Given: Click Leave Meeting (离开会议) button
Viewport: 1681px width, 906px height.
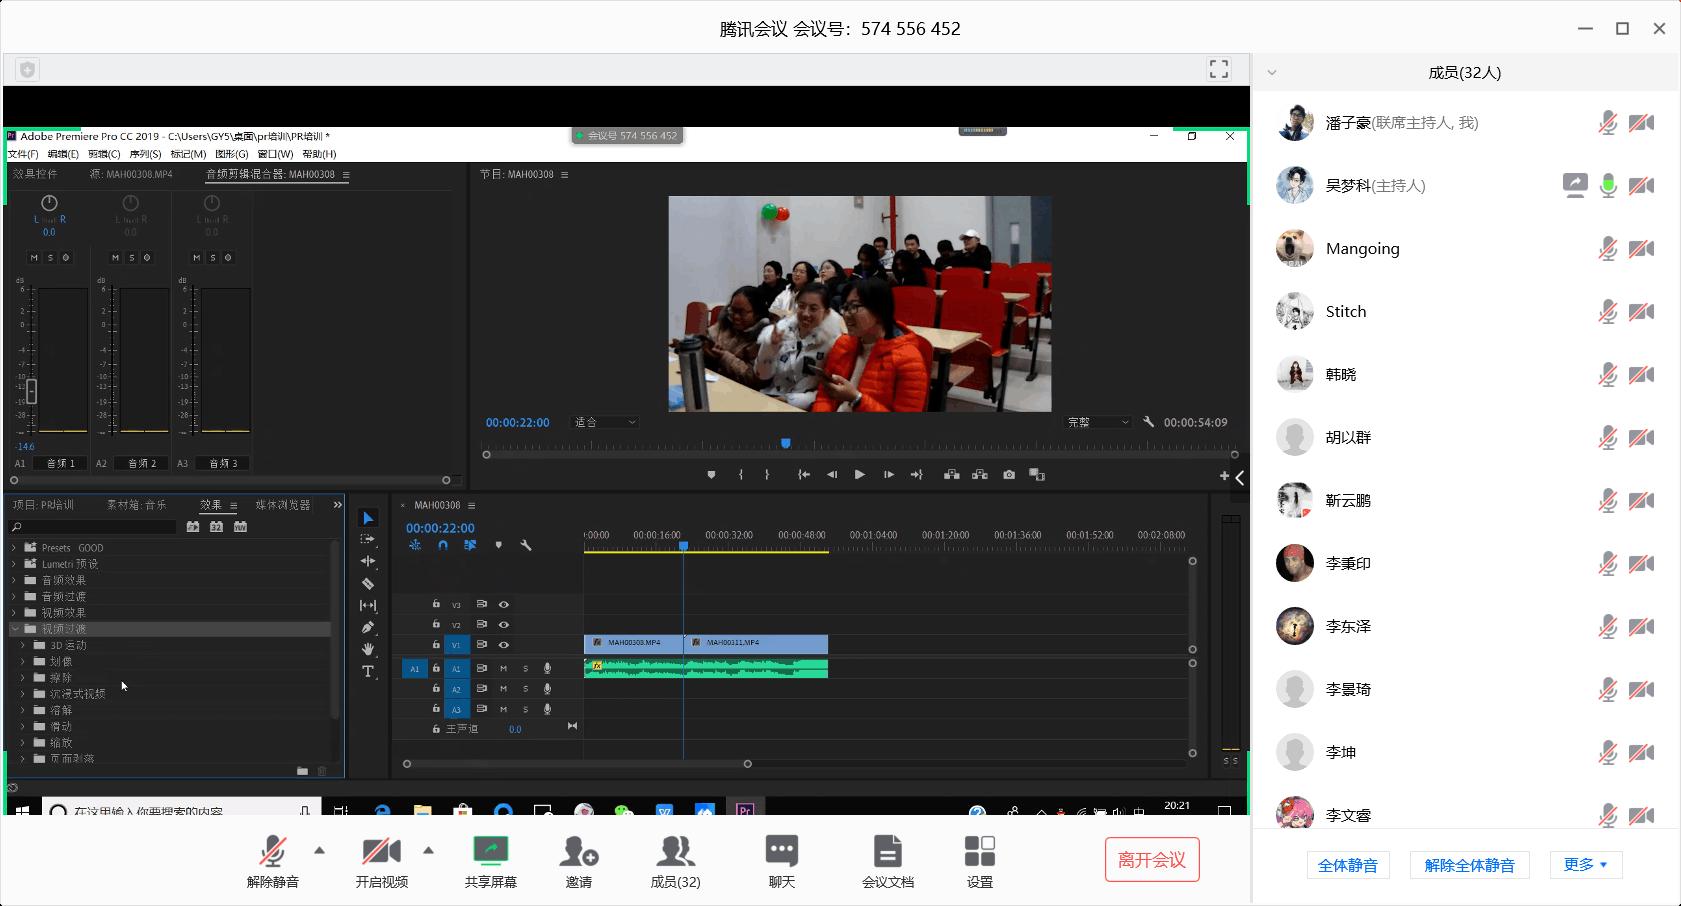Looking at the screenshot, I should point(1151,860).
